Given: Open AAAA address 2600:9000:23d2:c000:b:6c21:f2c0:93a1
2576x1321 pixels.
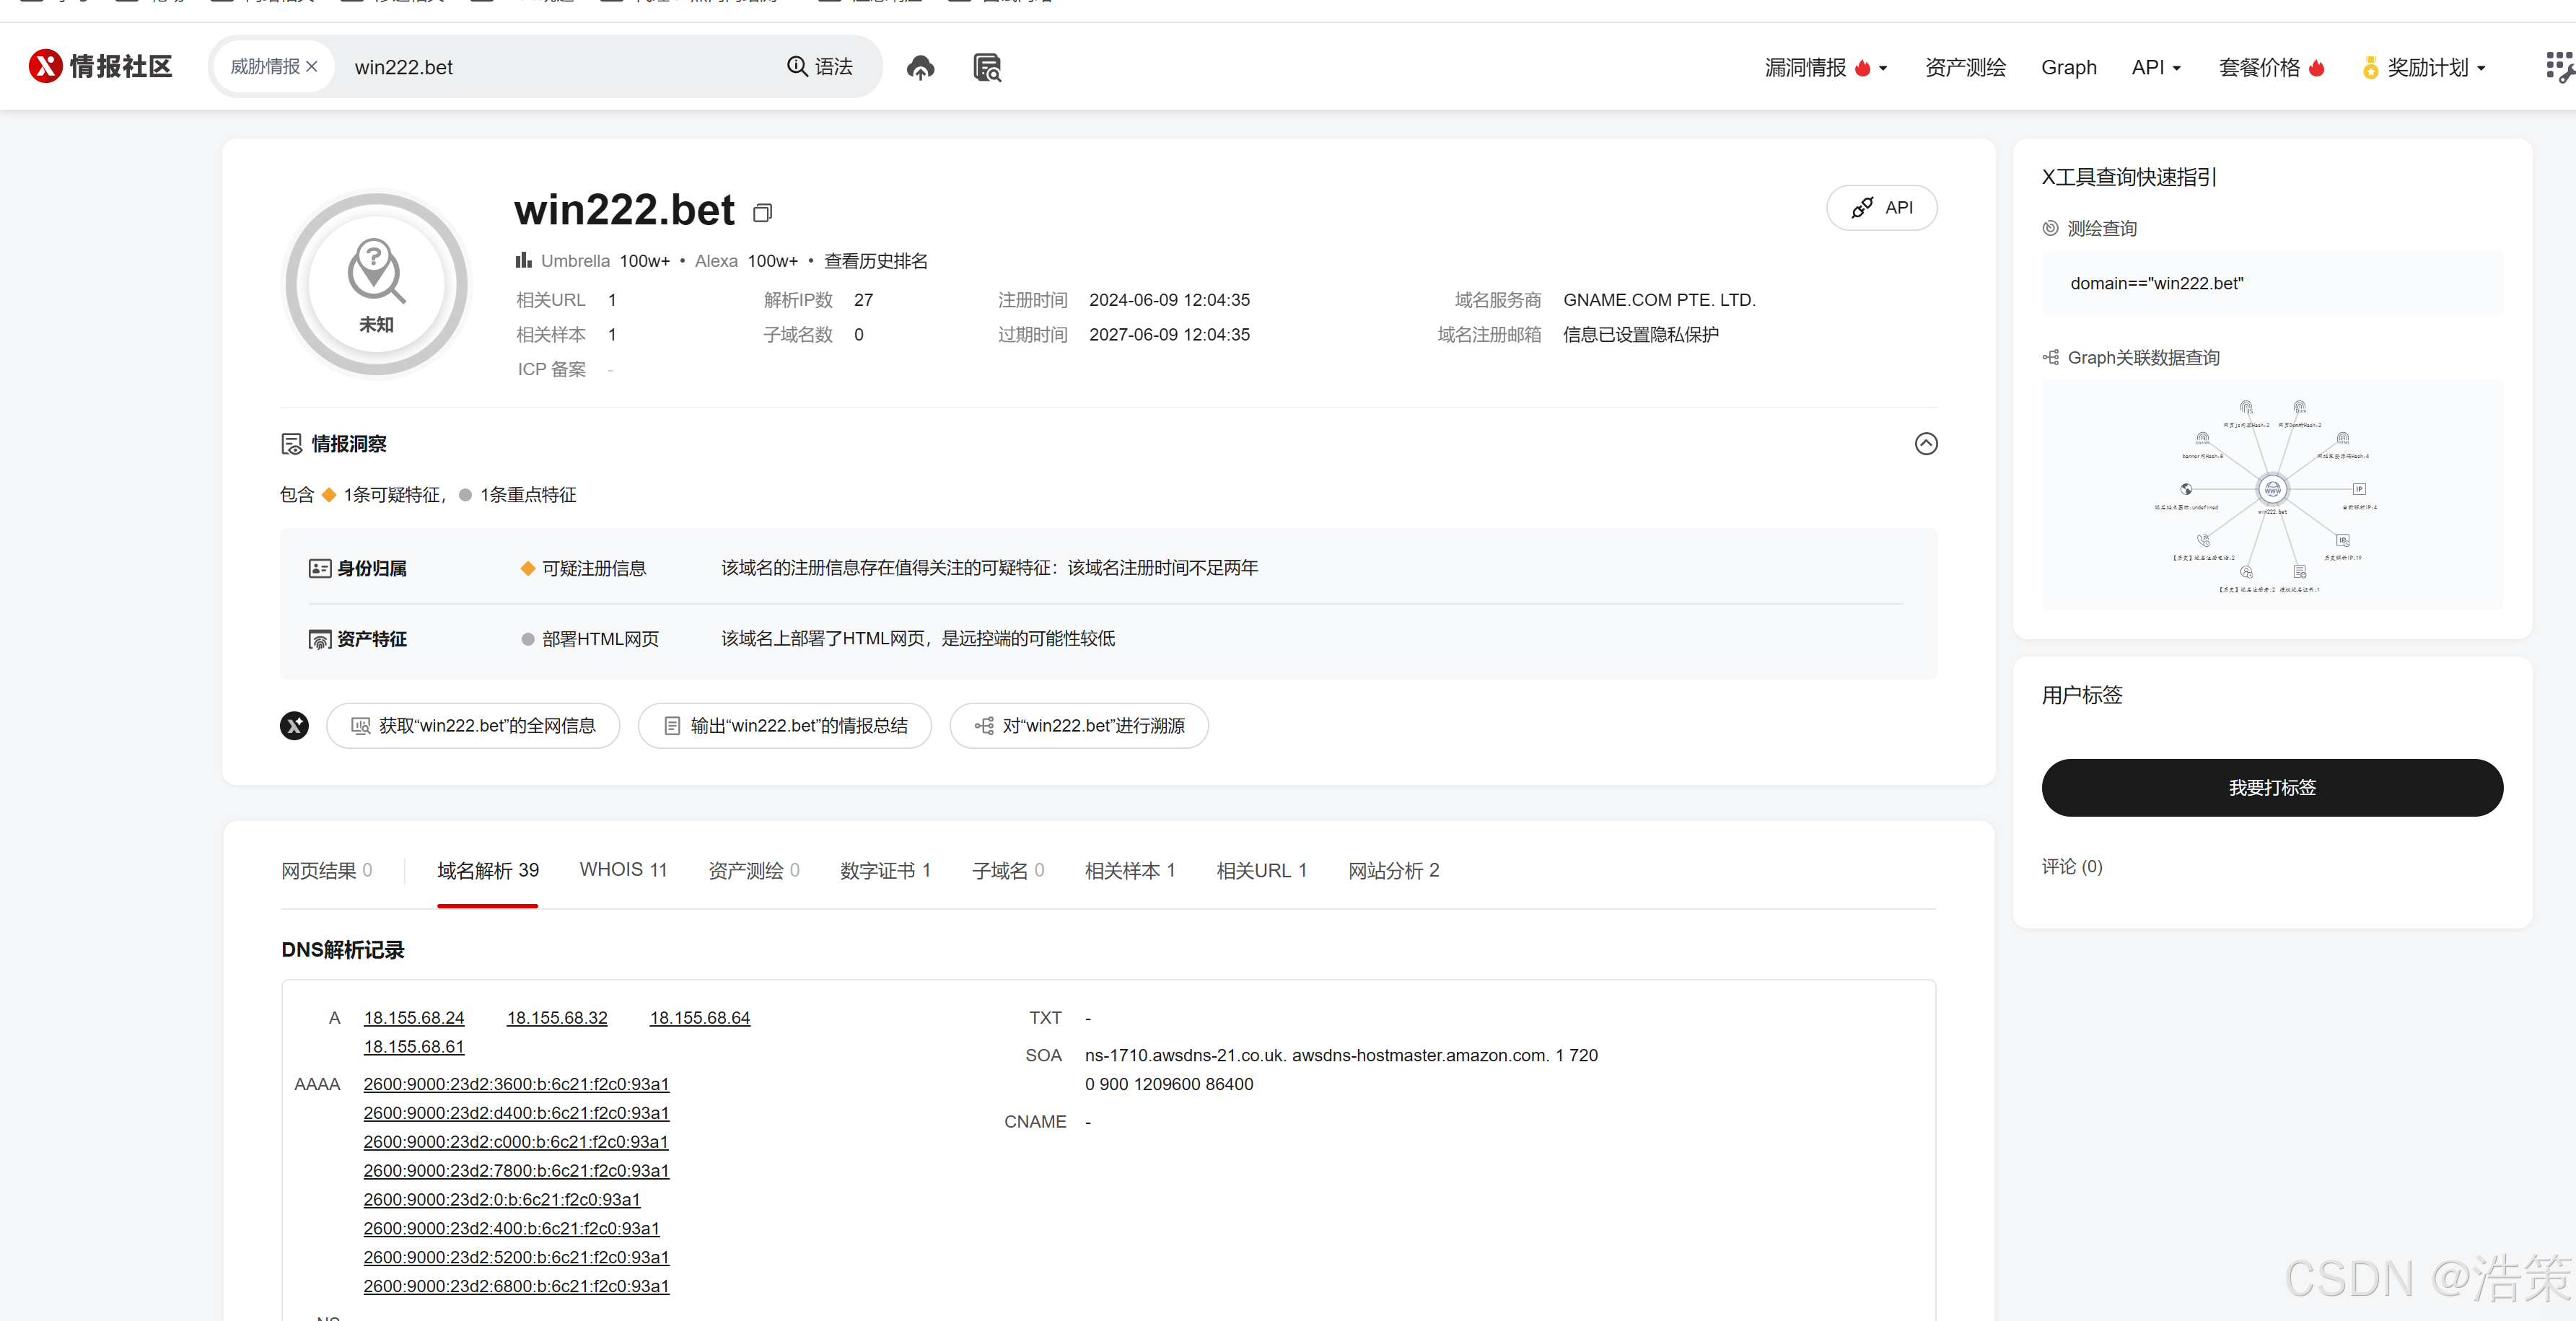Looking at the screenshot, I should click(516, 1142).
